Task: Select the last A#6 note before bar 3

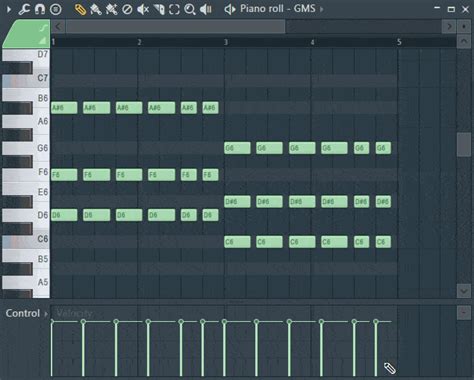Action: click(x=210, y=108)
